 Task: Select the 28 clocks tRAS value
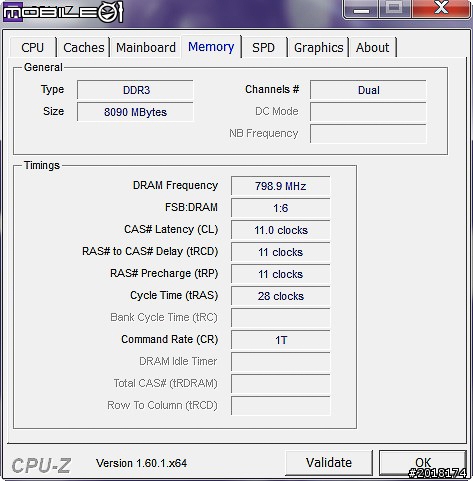point(281,296)
